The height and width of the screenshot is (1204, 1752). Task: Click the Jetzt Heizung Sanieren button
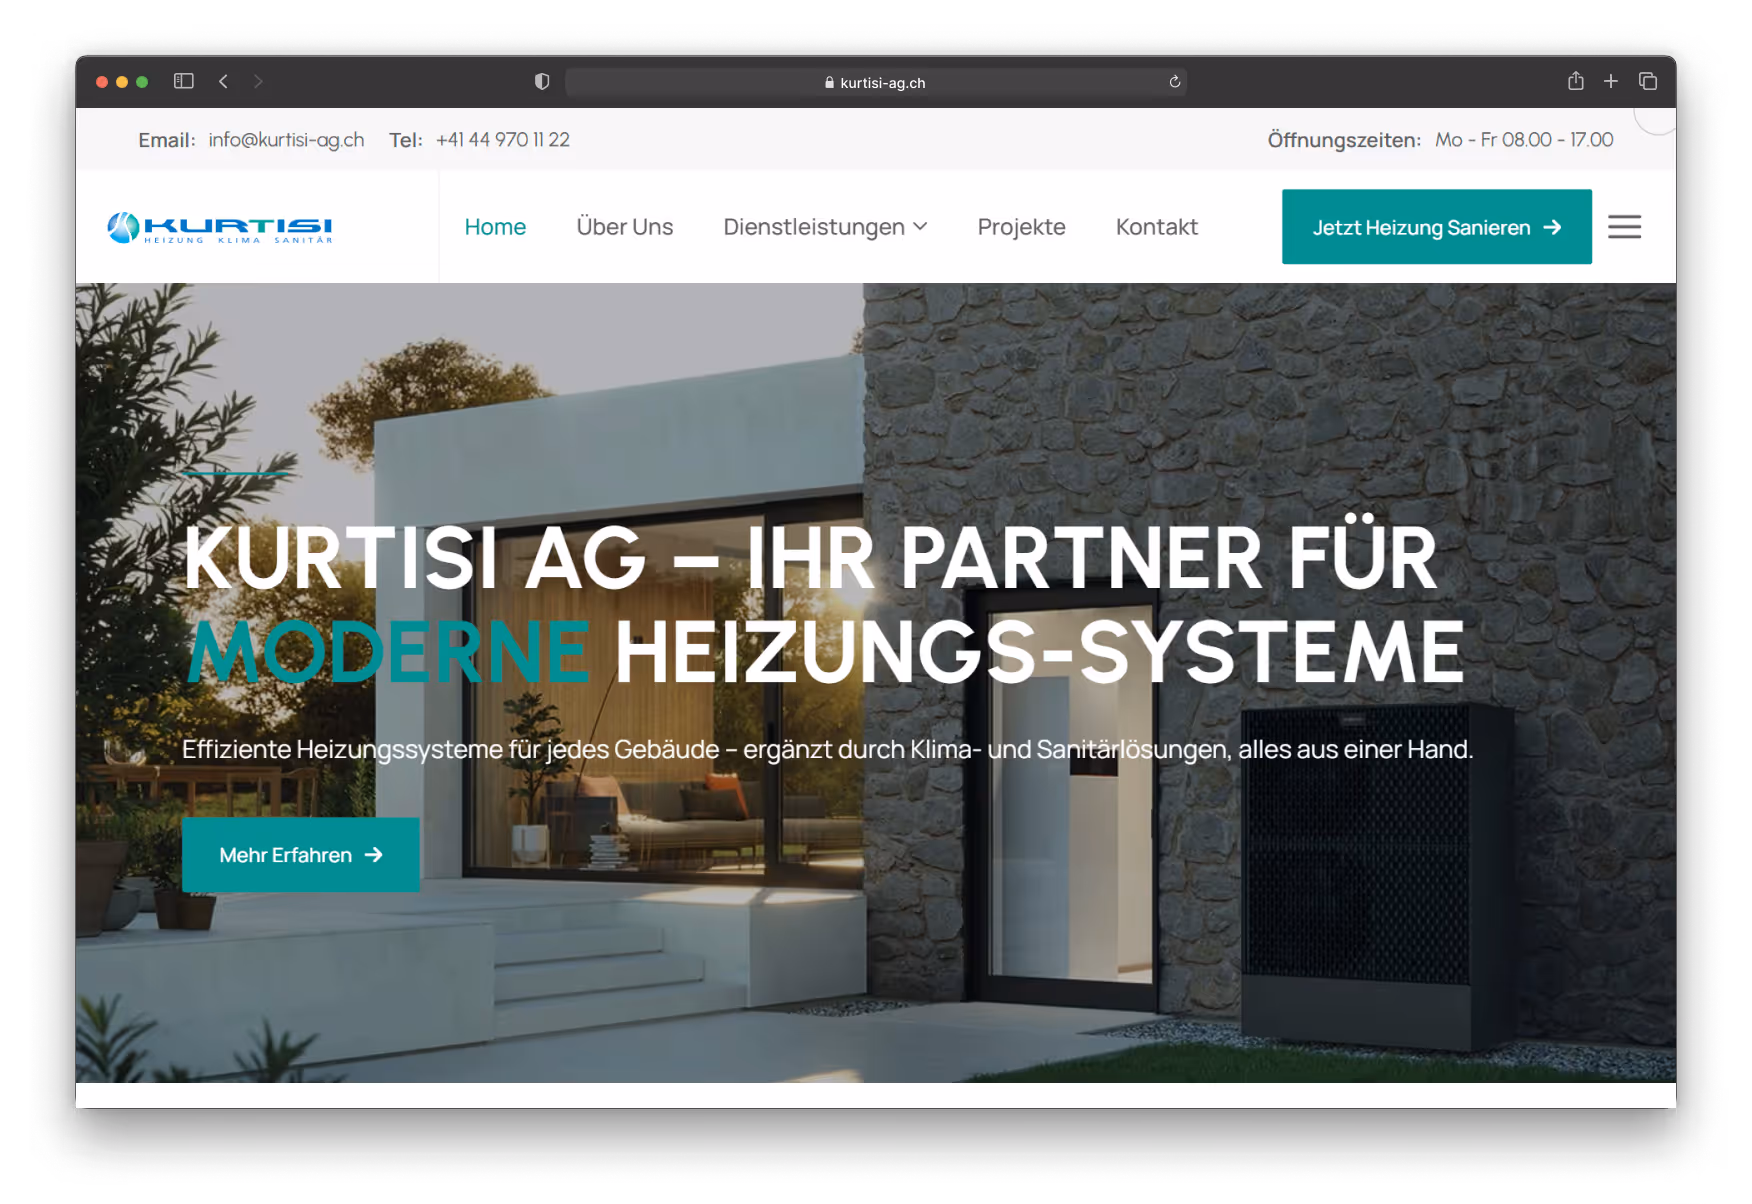coord(1437,227)
